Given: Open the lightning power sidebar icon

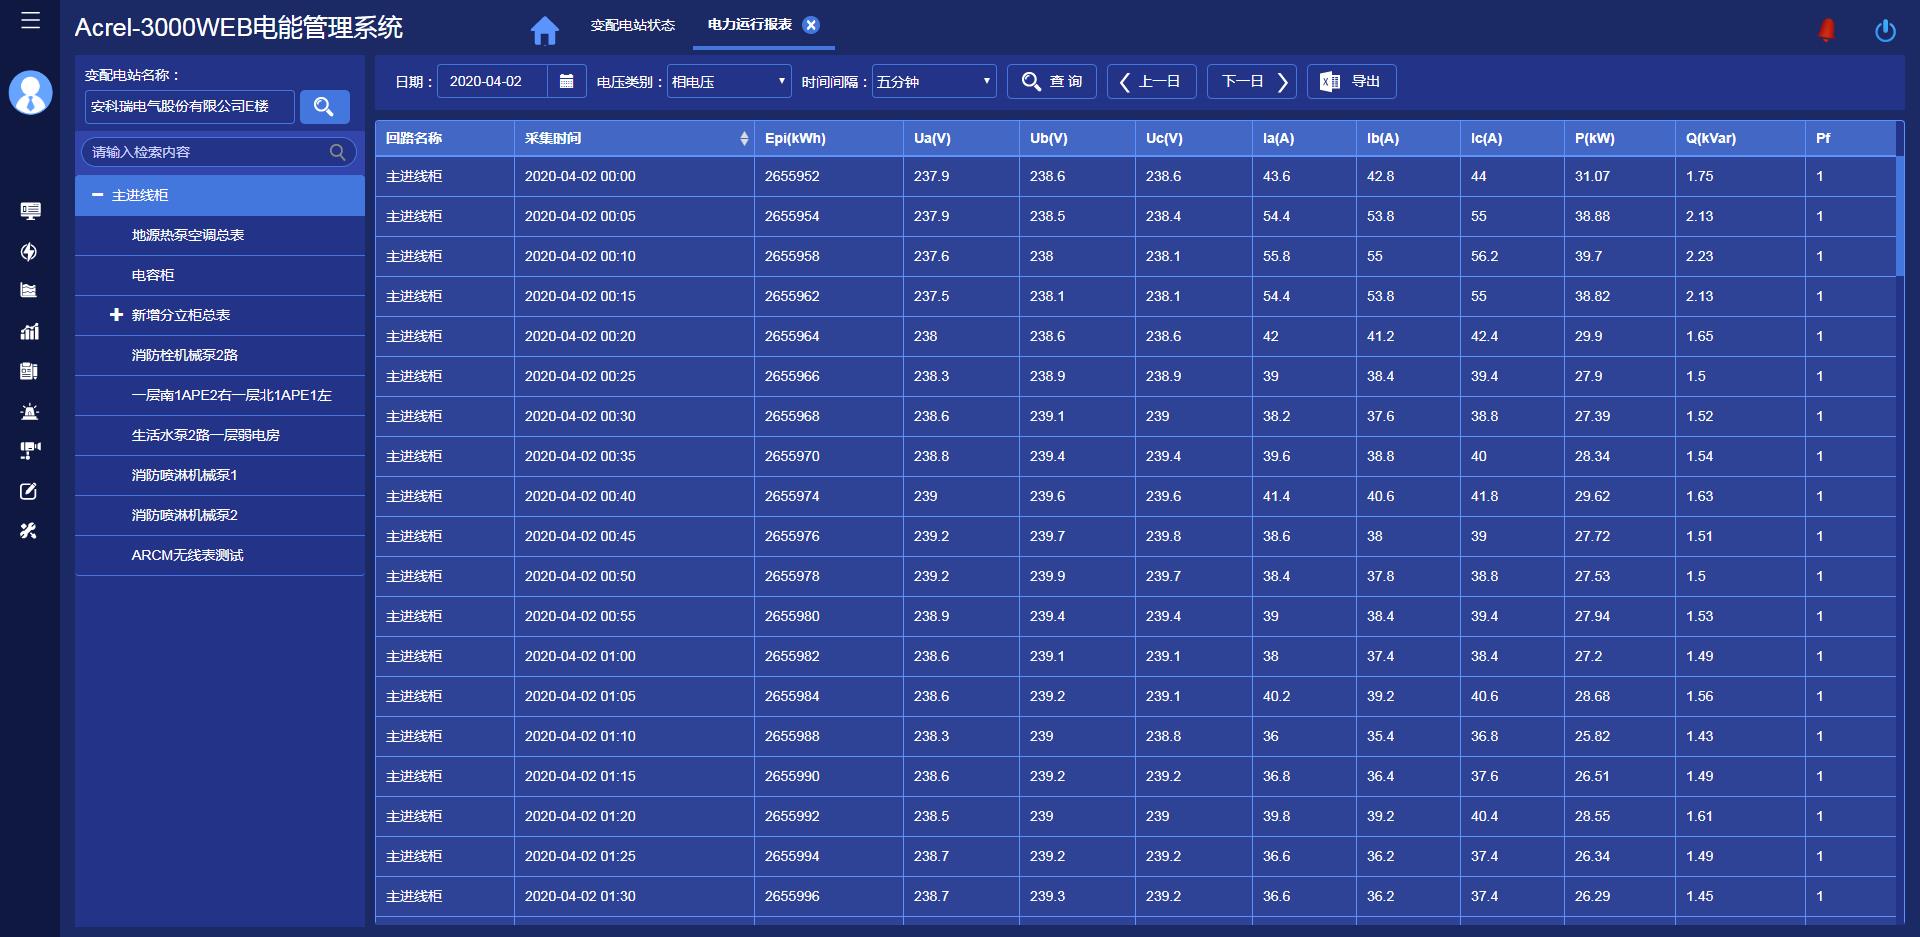Looking at the screenshot, I should pyautogui.click(x=29, y=251).
